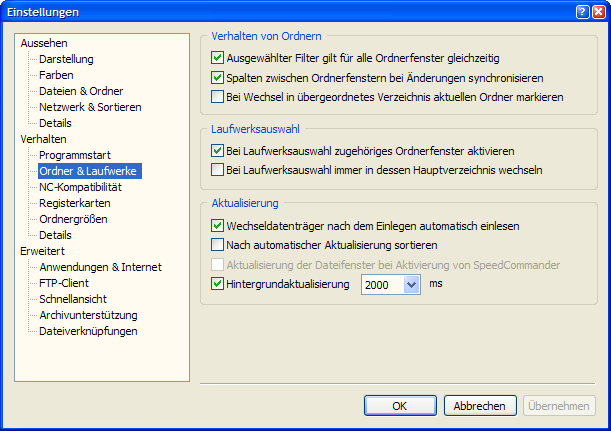Close the Einstellungen dialog

(599, 12)
